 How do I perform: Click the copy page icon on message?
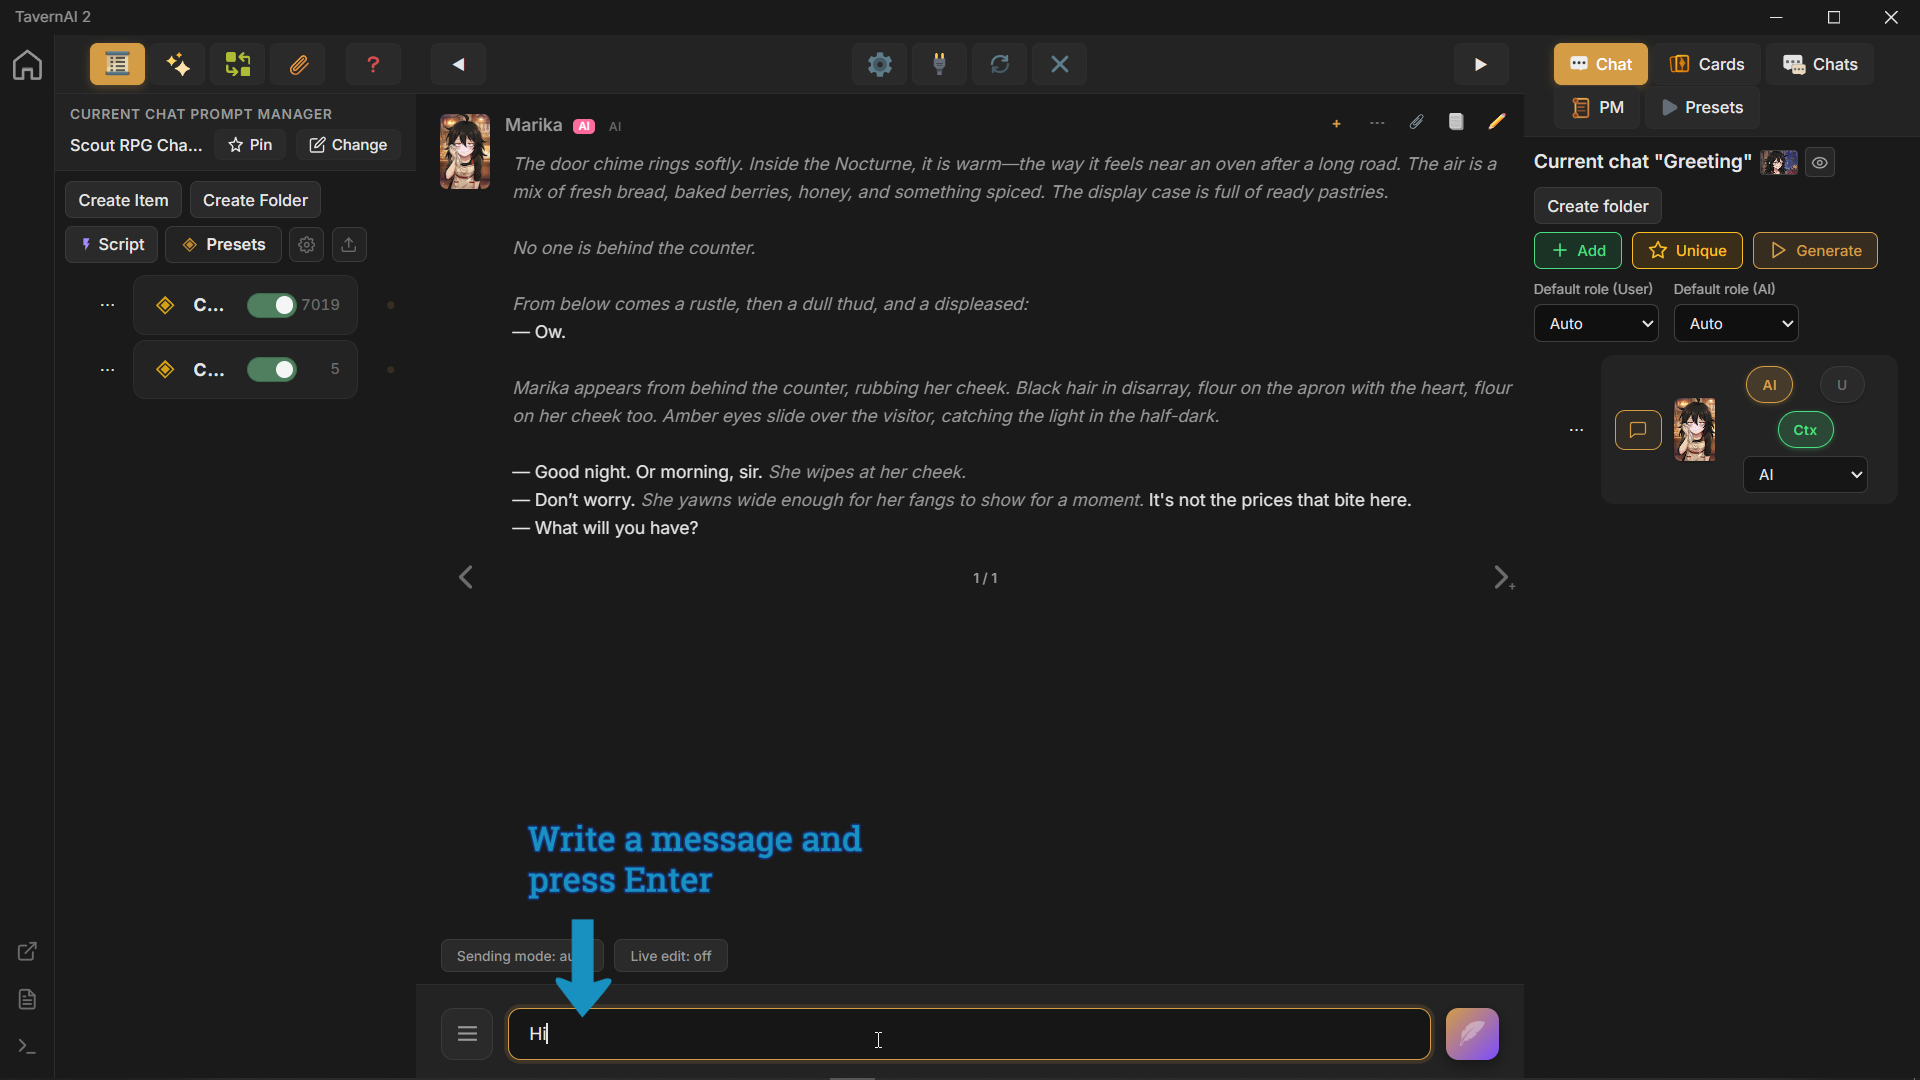(1456, 122)
